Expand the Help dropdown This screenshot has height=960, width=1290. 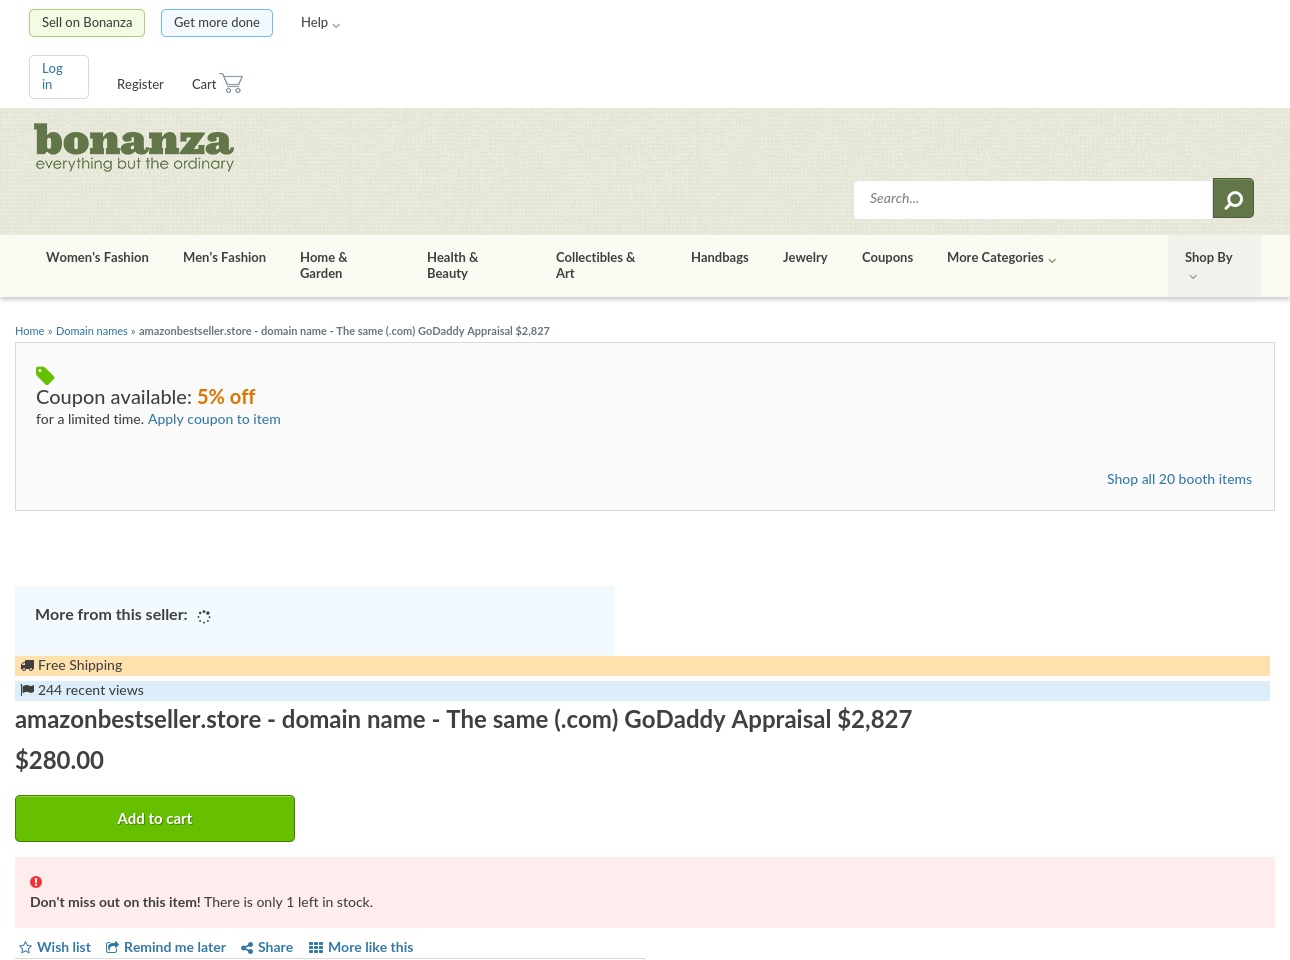tap(320, 22)
